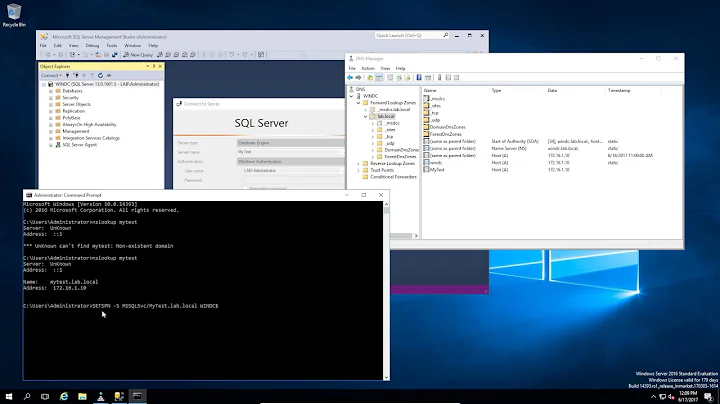Expand the Management node in Object Explorer
The height and width of the screenshot is (404, 720).
[x=51, y=131]
